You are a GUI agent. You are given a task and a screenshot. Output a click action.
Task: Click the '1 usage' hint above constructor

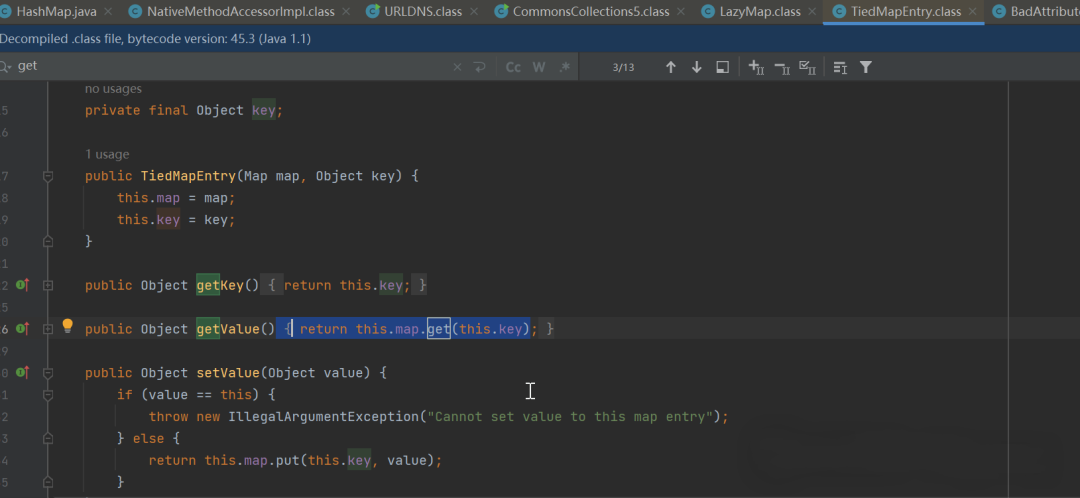[107, 154]
